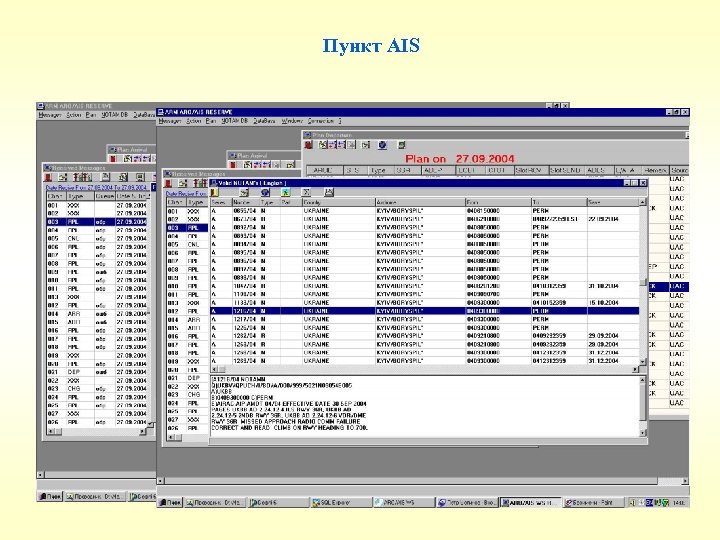Screen dimensions: 720x540
Task: Click Type column header in Plan Departure table
Action: click(380, 170)
